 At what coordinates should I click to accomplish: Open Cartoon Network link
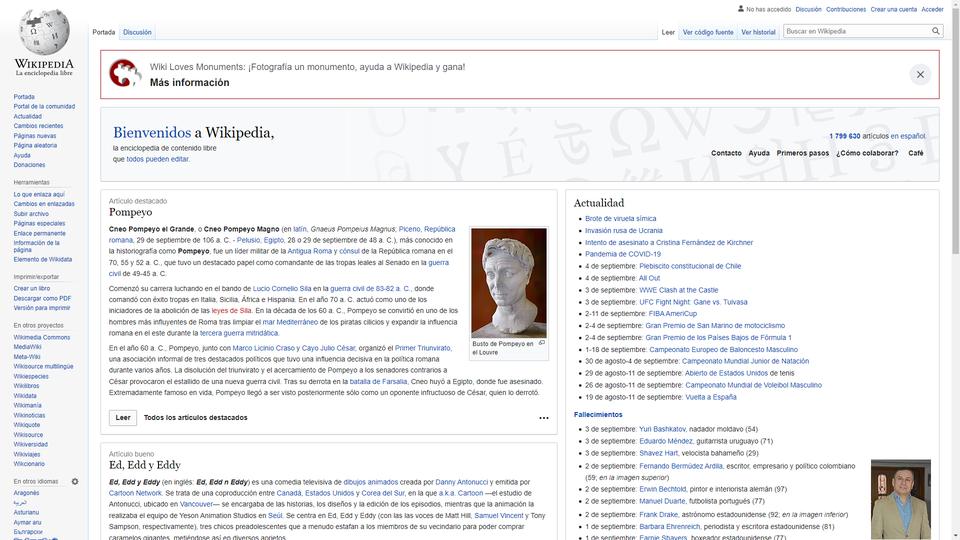coord(135,493)
